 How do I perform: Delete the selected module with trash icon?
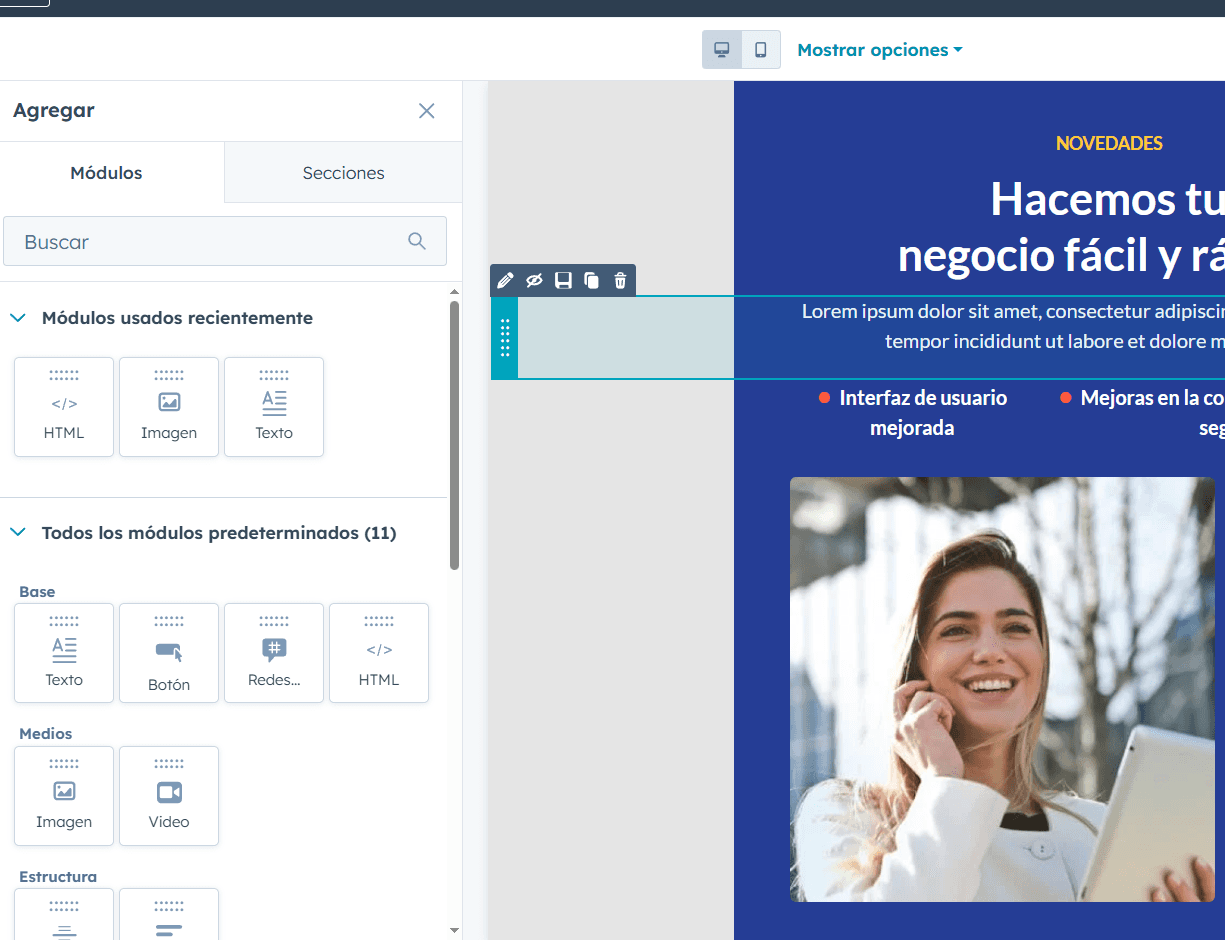click(x=620, y=281)
